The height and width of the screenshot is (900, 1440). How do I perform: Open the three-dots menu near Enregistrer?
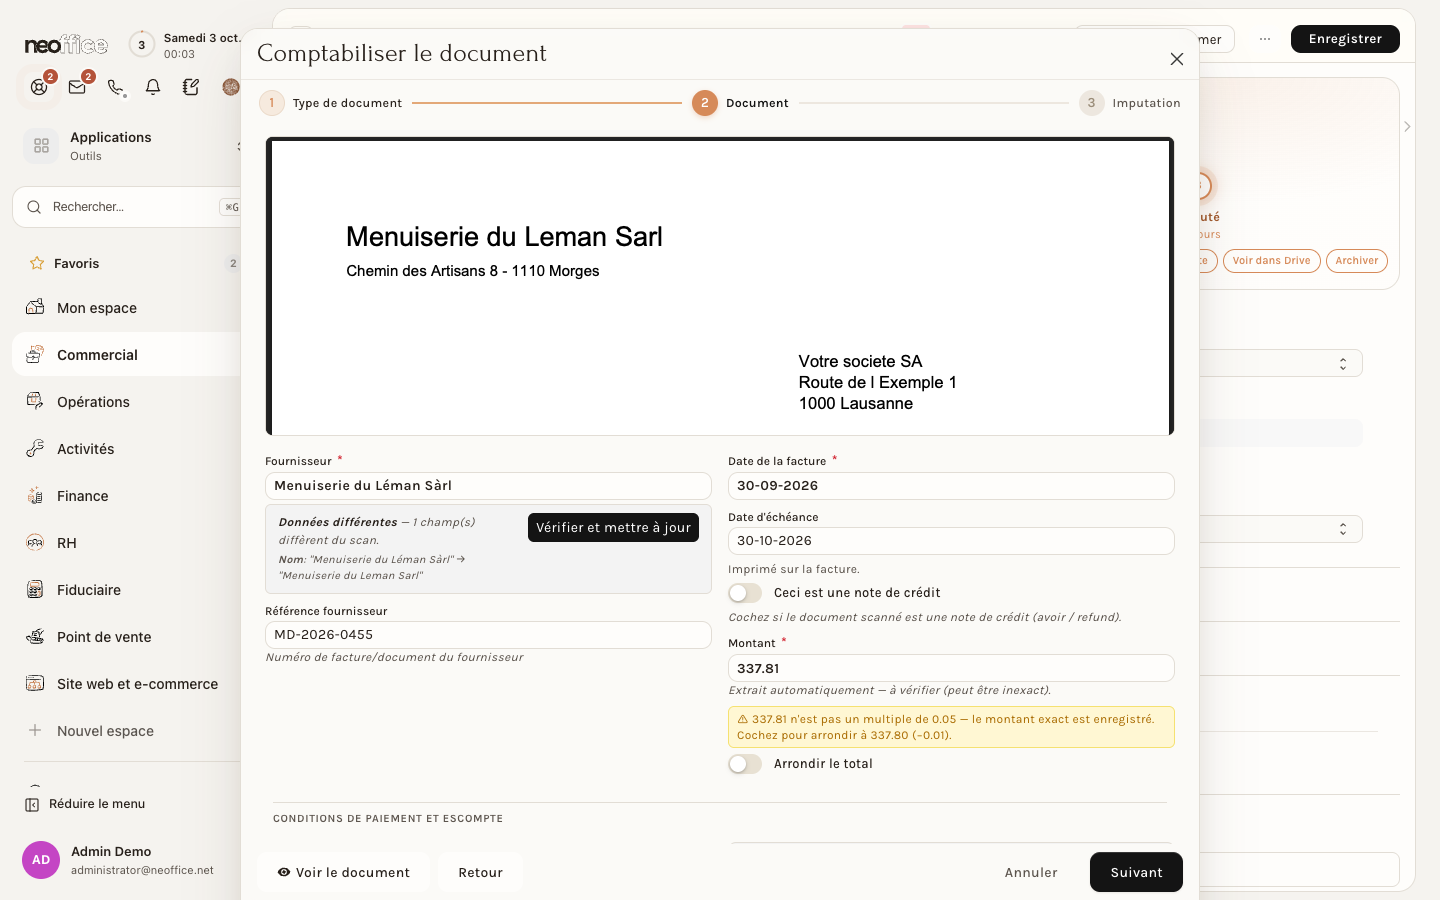click(x=1265, y=39)
